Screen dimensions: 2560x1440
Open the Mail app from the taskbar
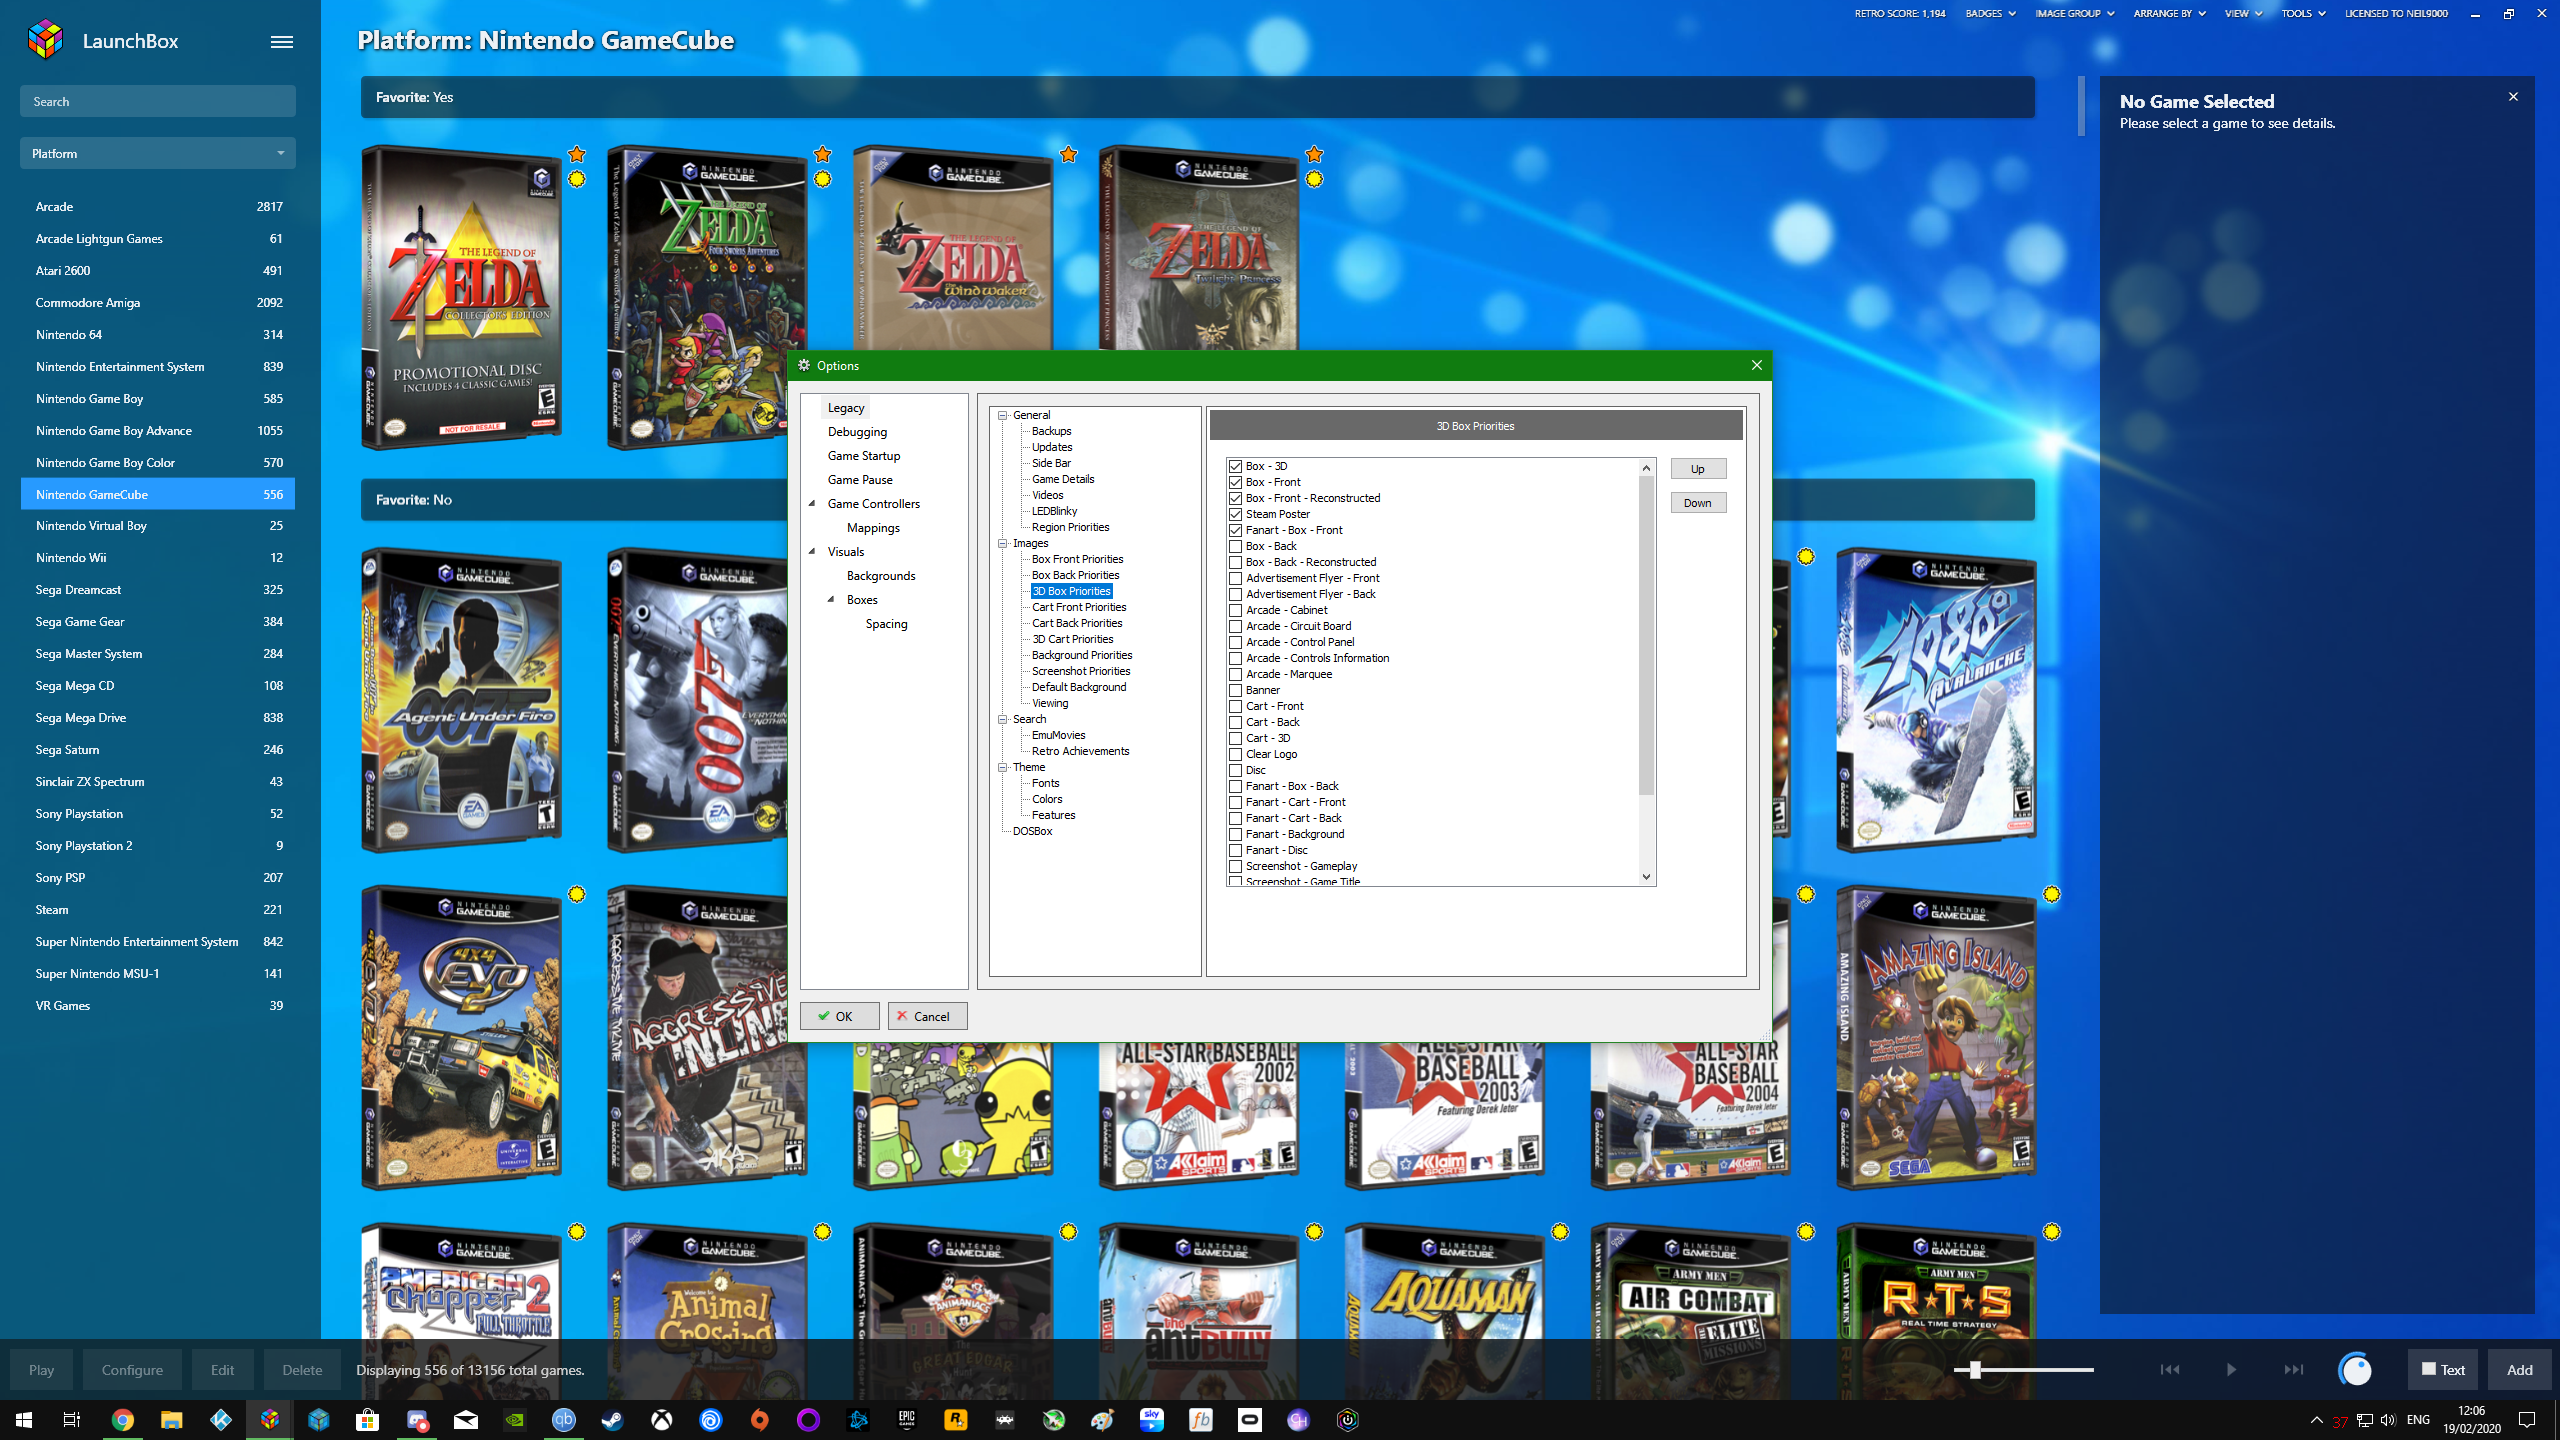[466, 1420]
